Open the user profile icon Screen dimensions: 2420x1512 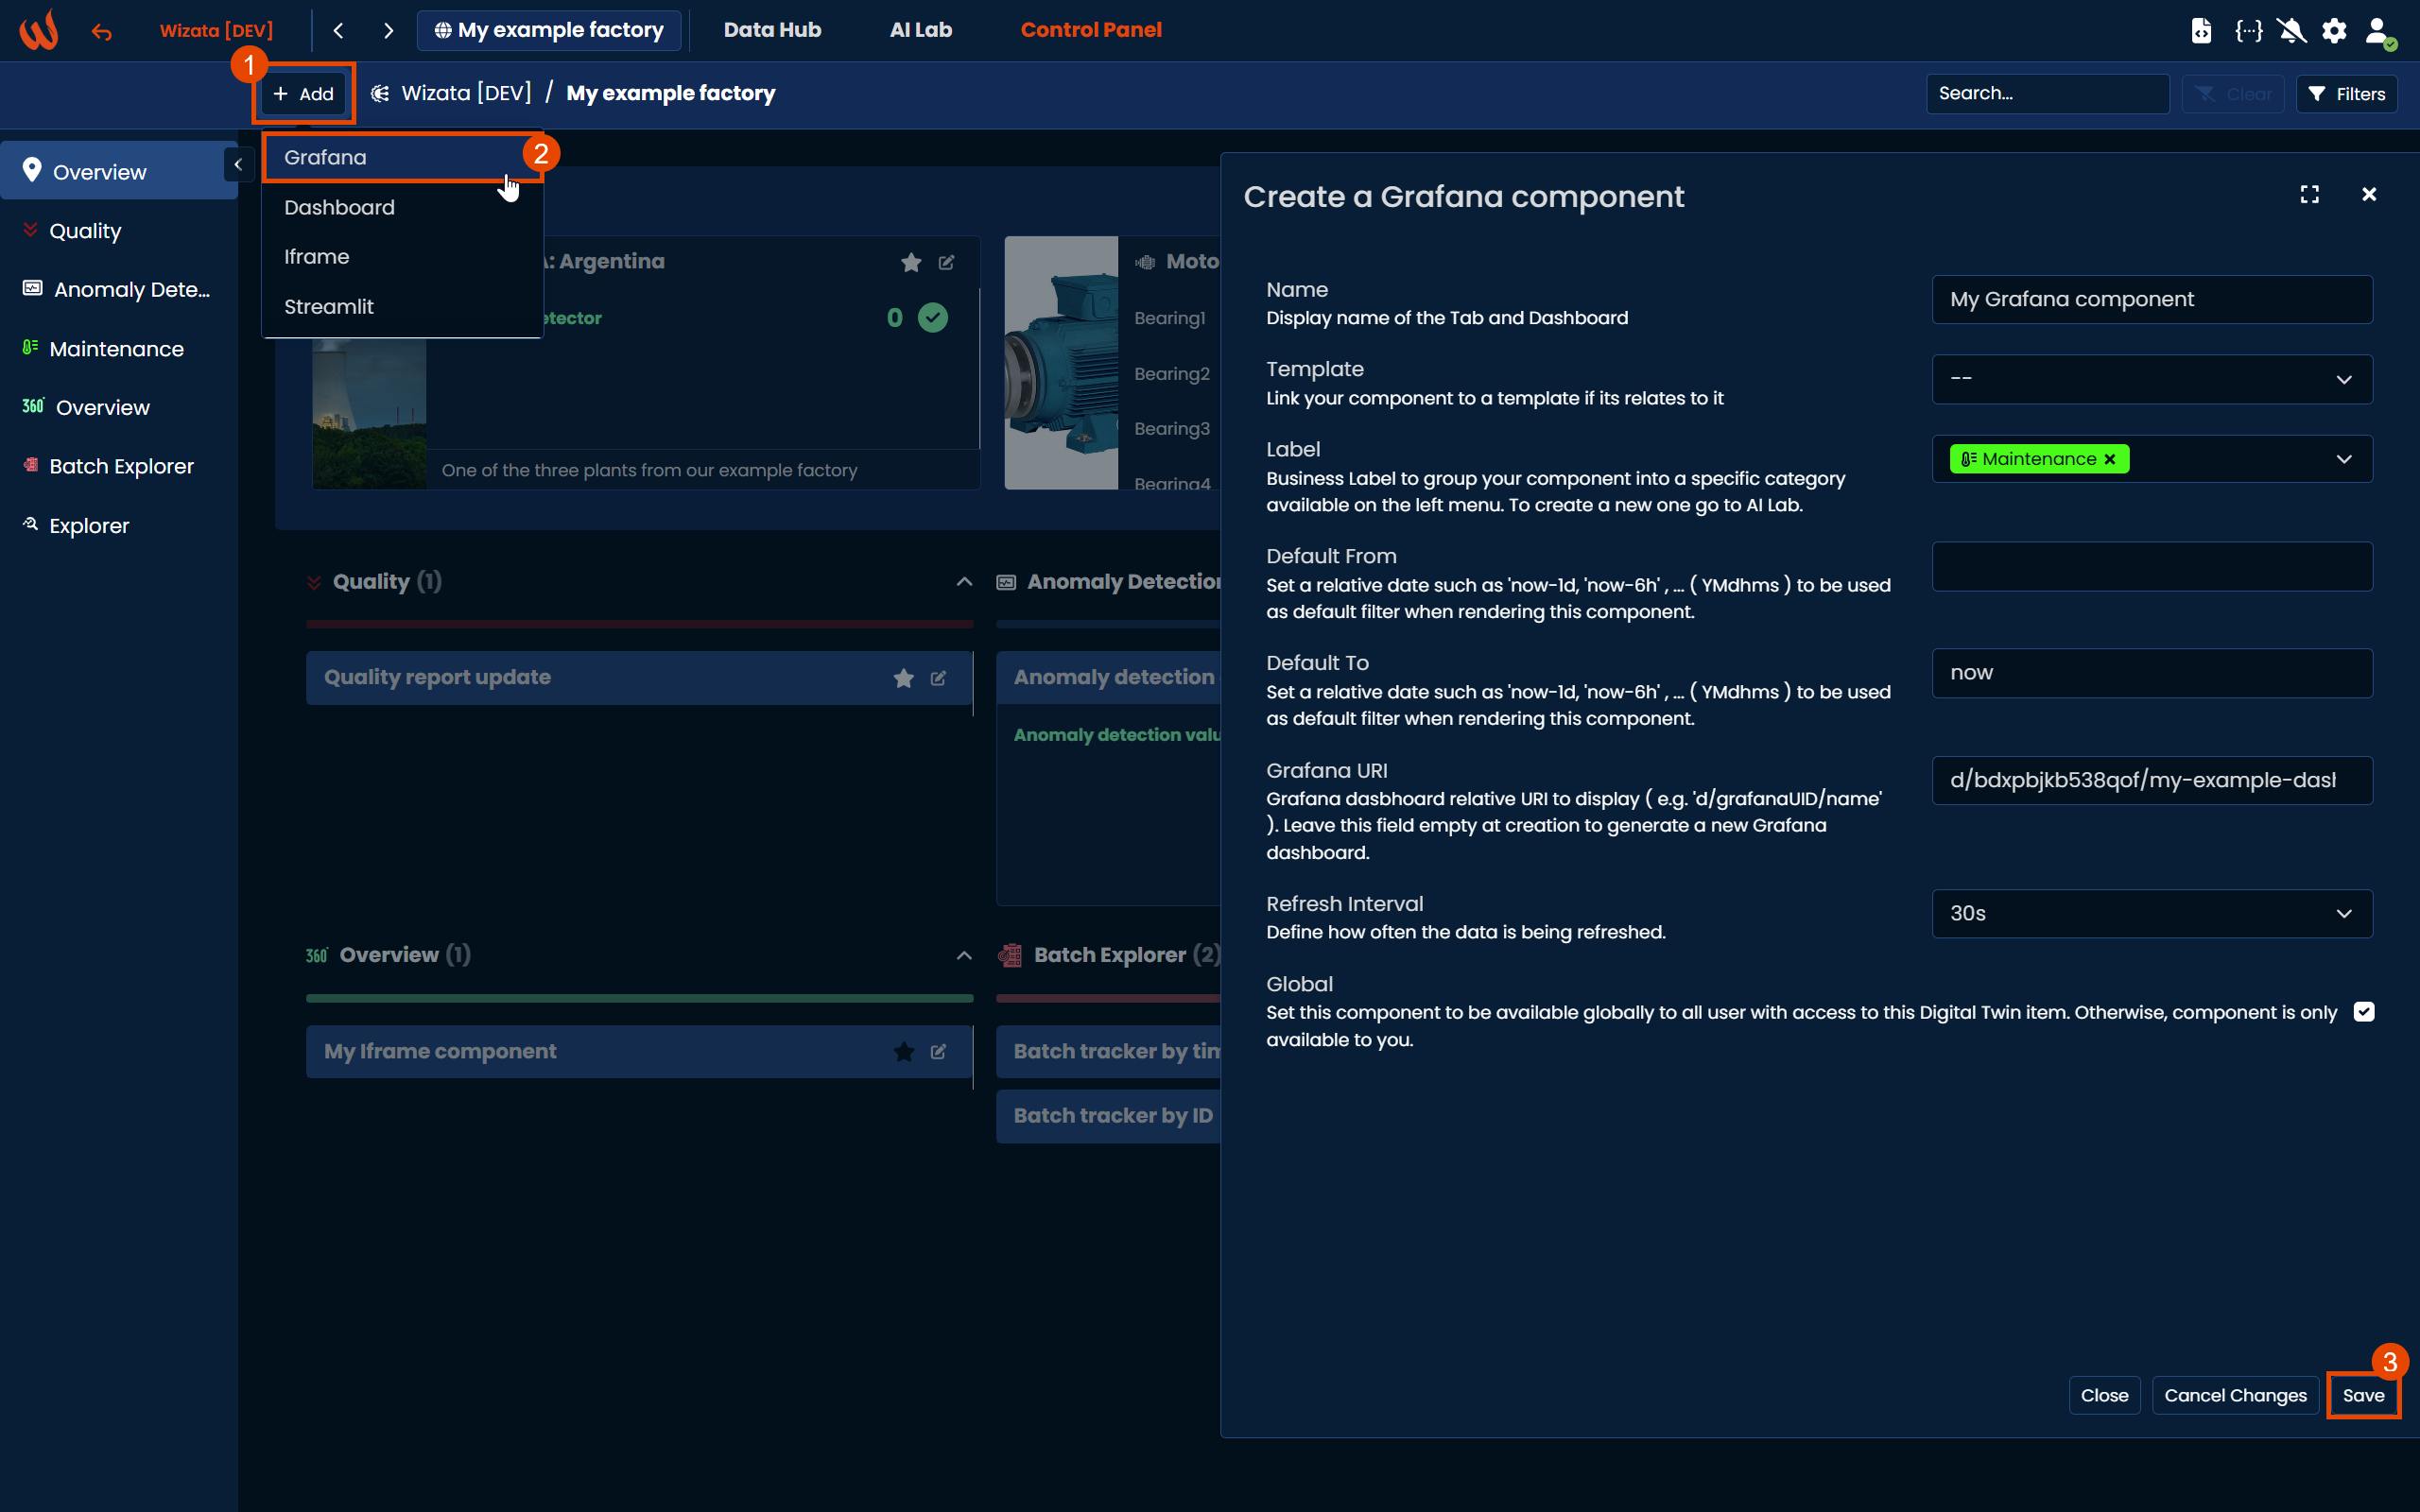pyautogui.click(x=2378, y=30)
